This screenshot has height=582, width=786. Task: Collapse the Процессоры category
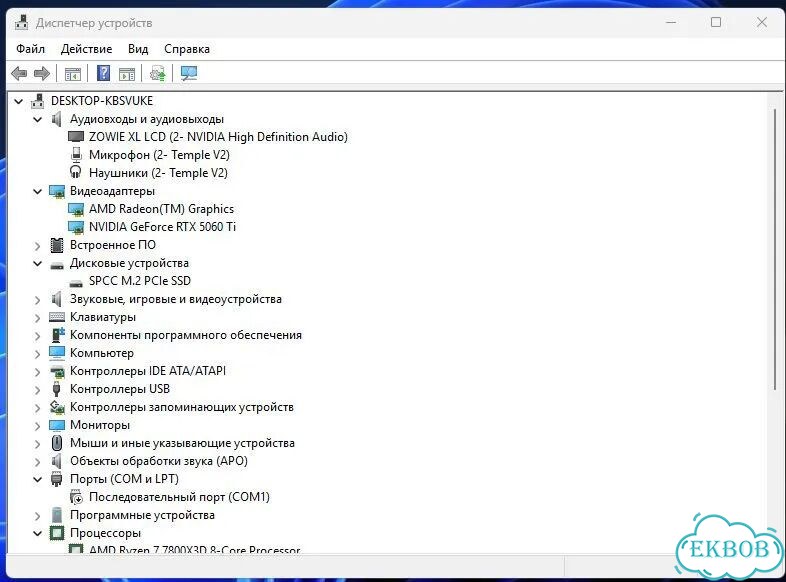pyautogui.click(x=38, y=533)
